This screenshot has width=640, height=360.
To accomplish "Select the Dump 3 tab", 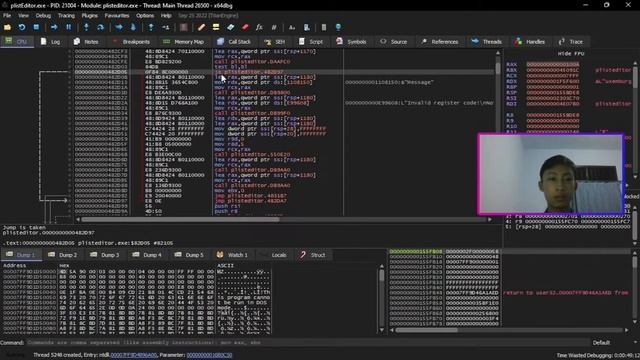I will coord(105,255).
